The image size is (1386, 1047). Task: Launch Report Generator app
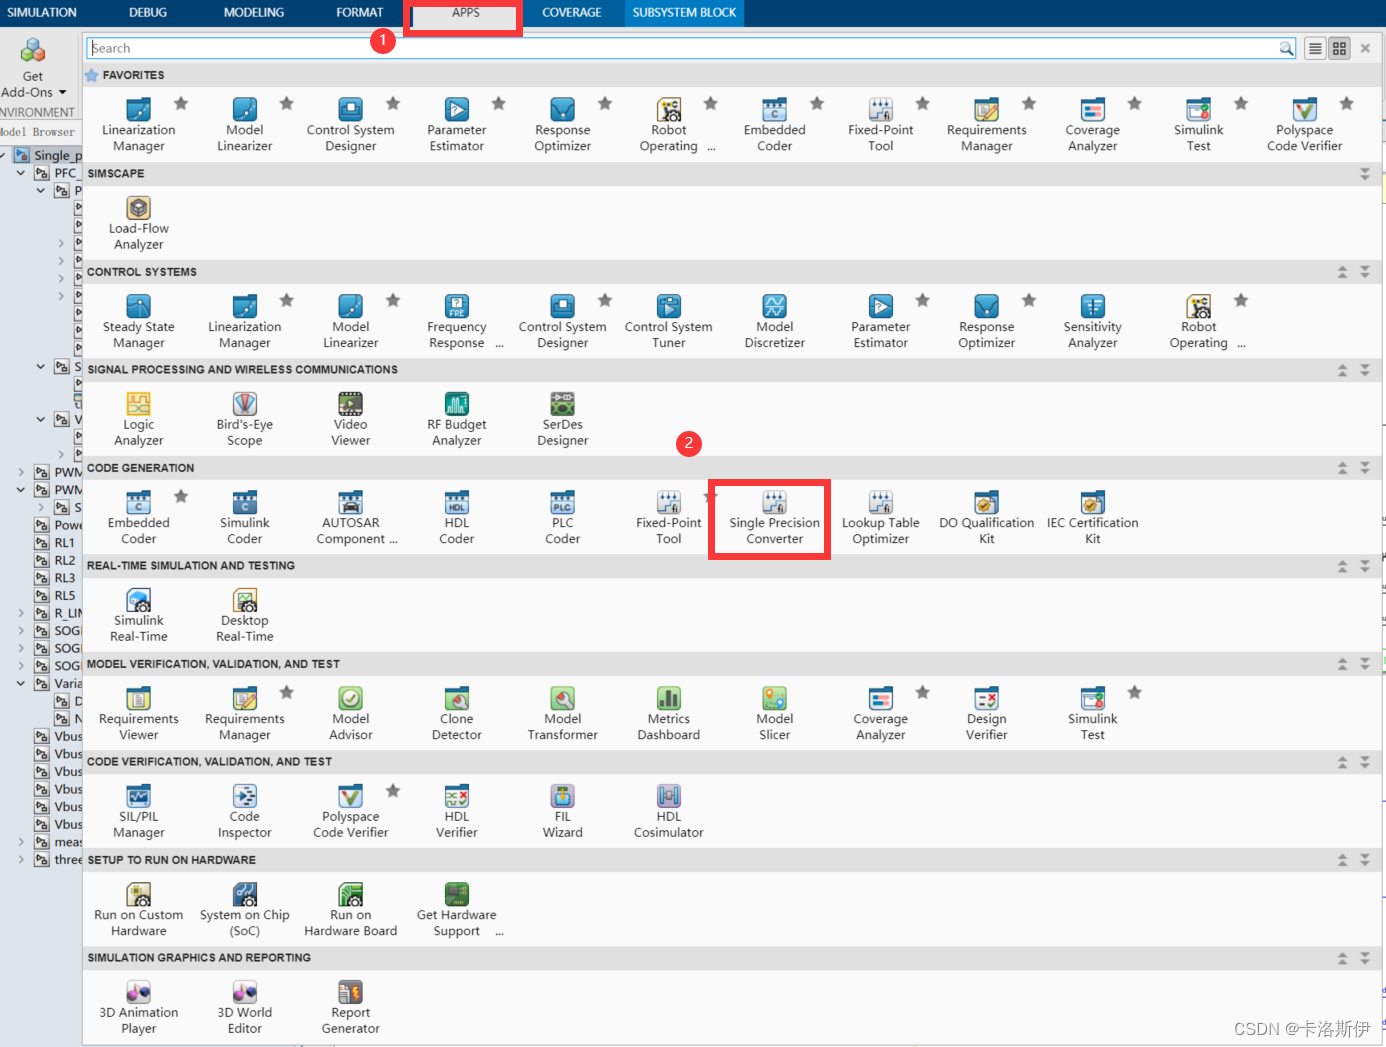click(x=350, y=1008)
